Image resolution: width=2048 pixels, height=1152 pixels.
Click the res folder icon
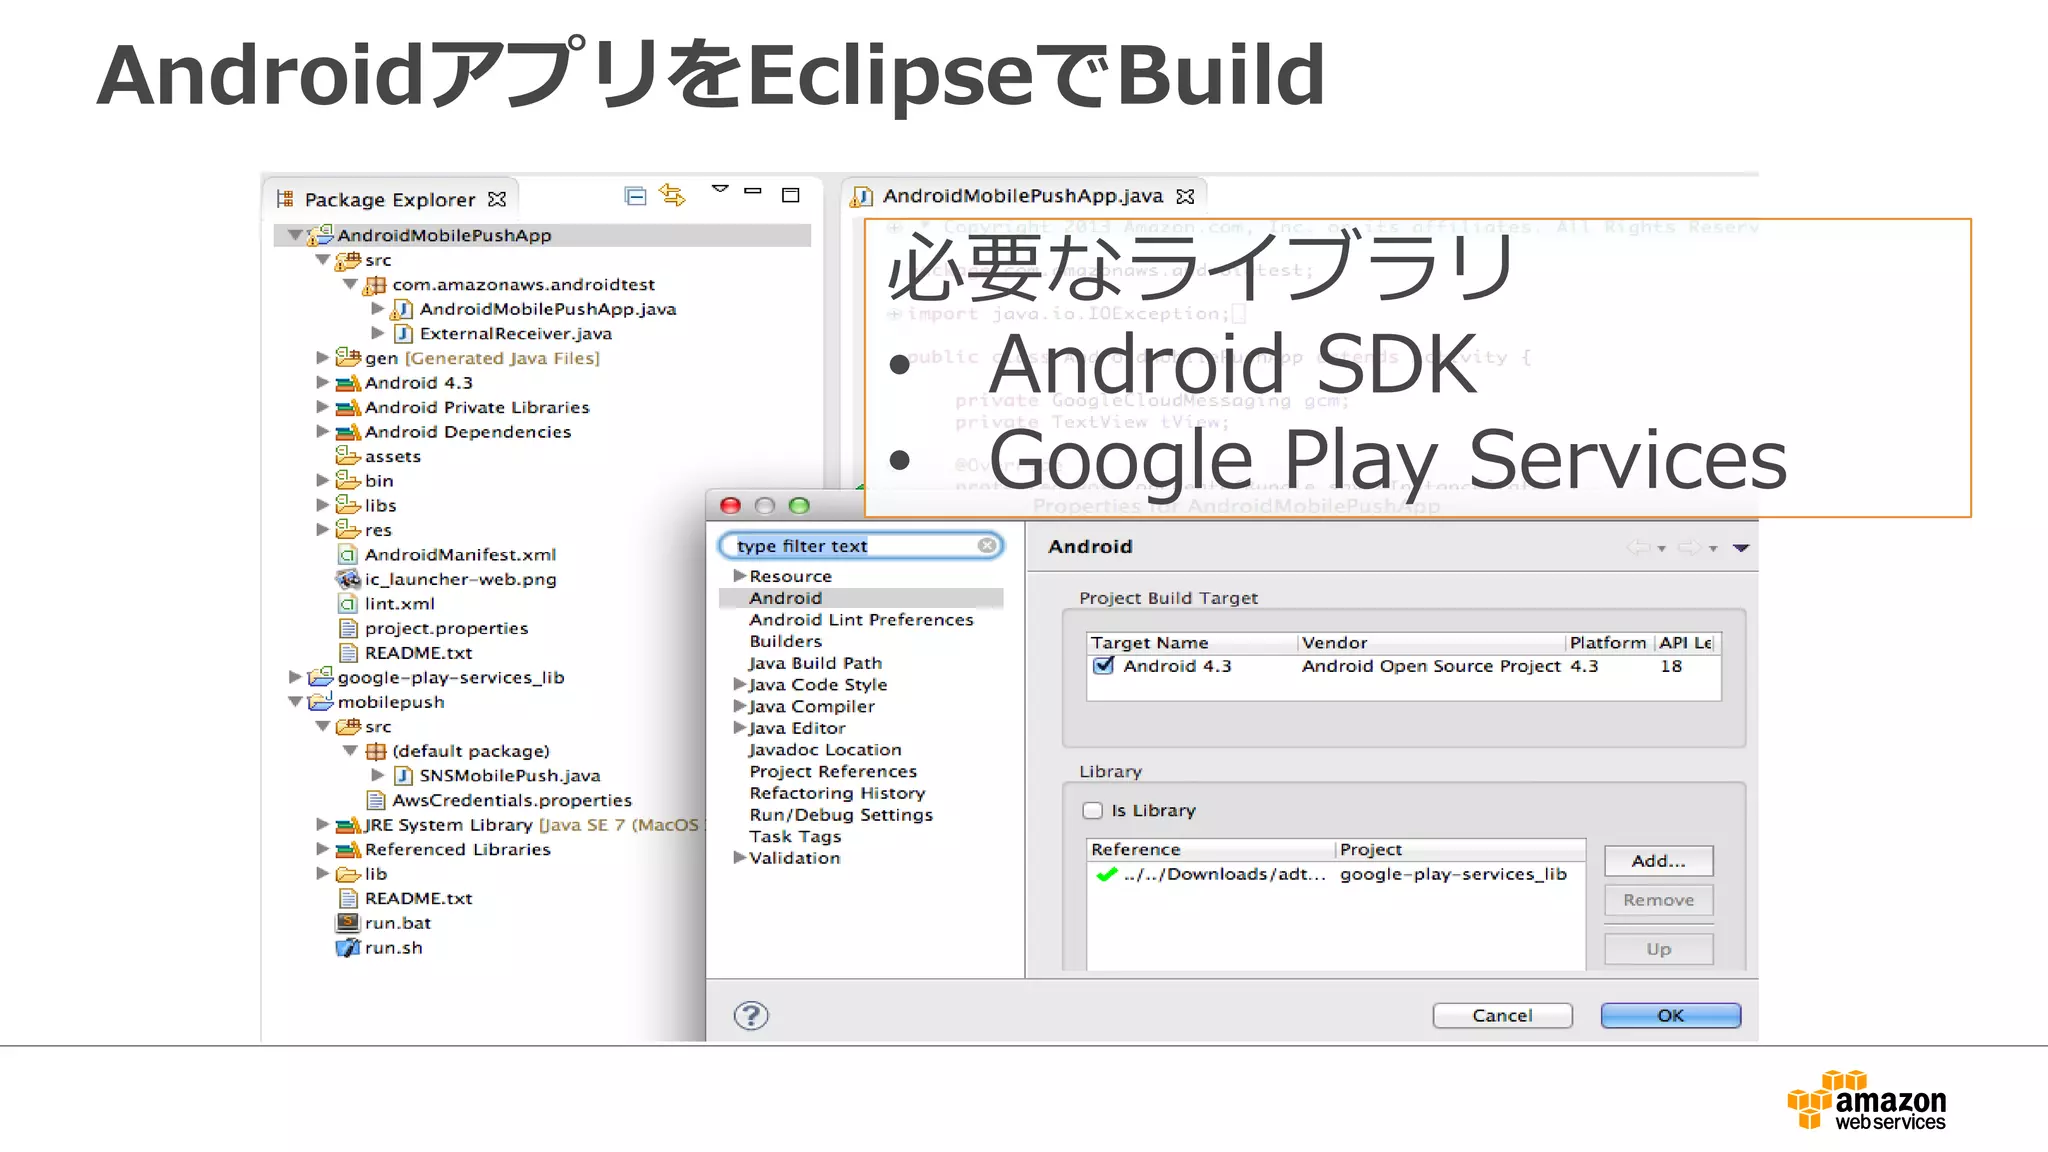click(x=348, y=529)
